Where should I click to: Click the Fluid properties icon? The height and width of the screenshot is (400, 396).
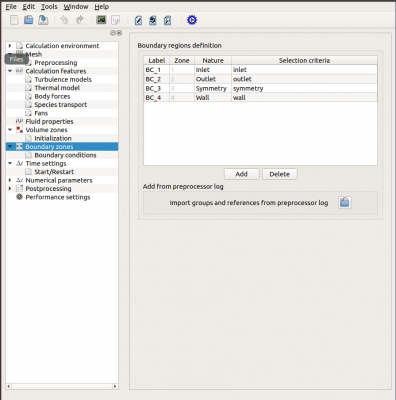(x=20, y=121)
